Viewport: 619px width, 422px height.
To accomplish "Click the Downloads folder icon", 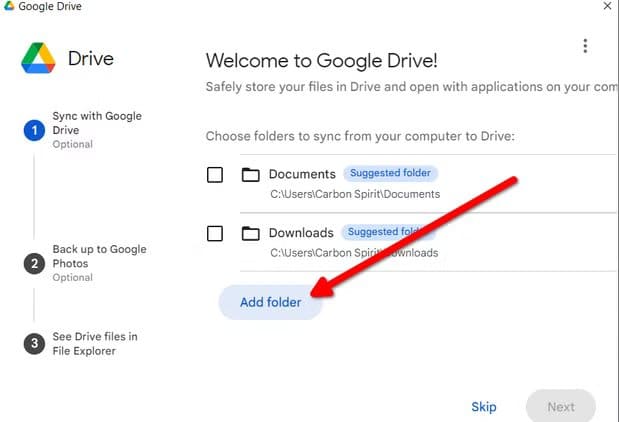I will [250, 233].
